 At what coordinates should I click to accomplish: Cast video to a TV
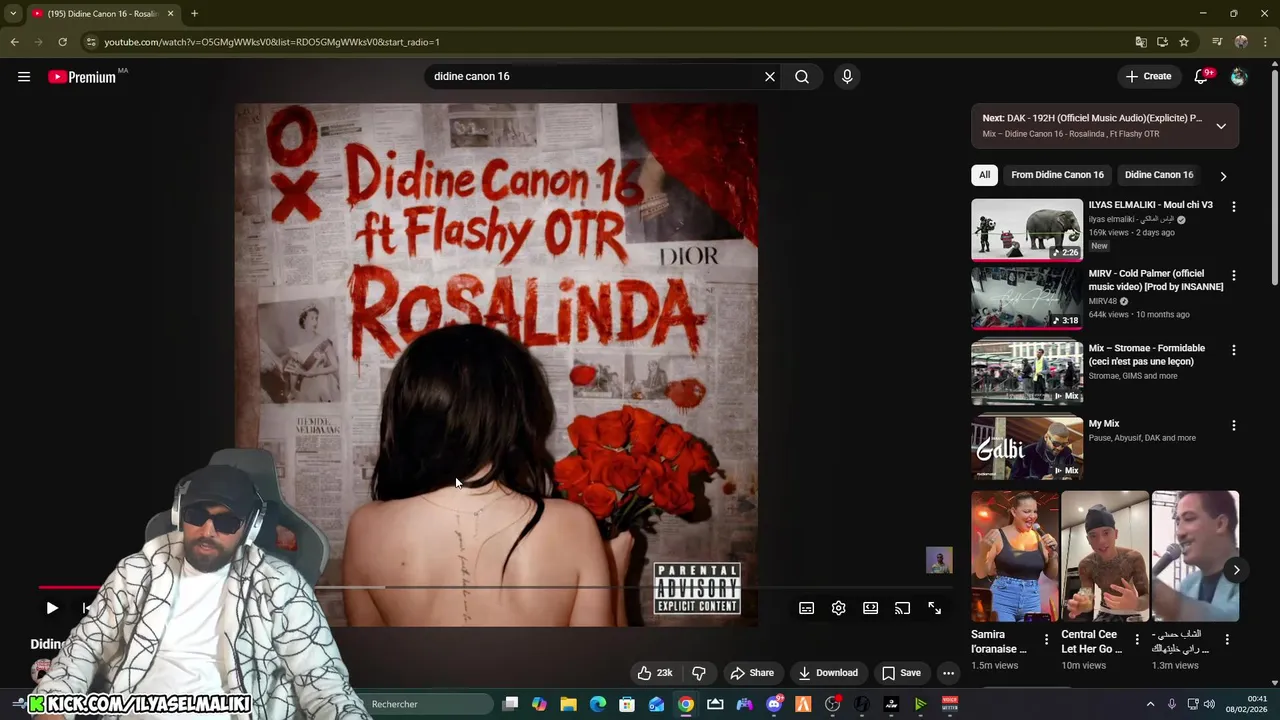(903, 608)
